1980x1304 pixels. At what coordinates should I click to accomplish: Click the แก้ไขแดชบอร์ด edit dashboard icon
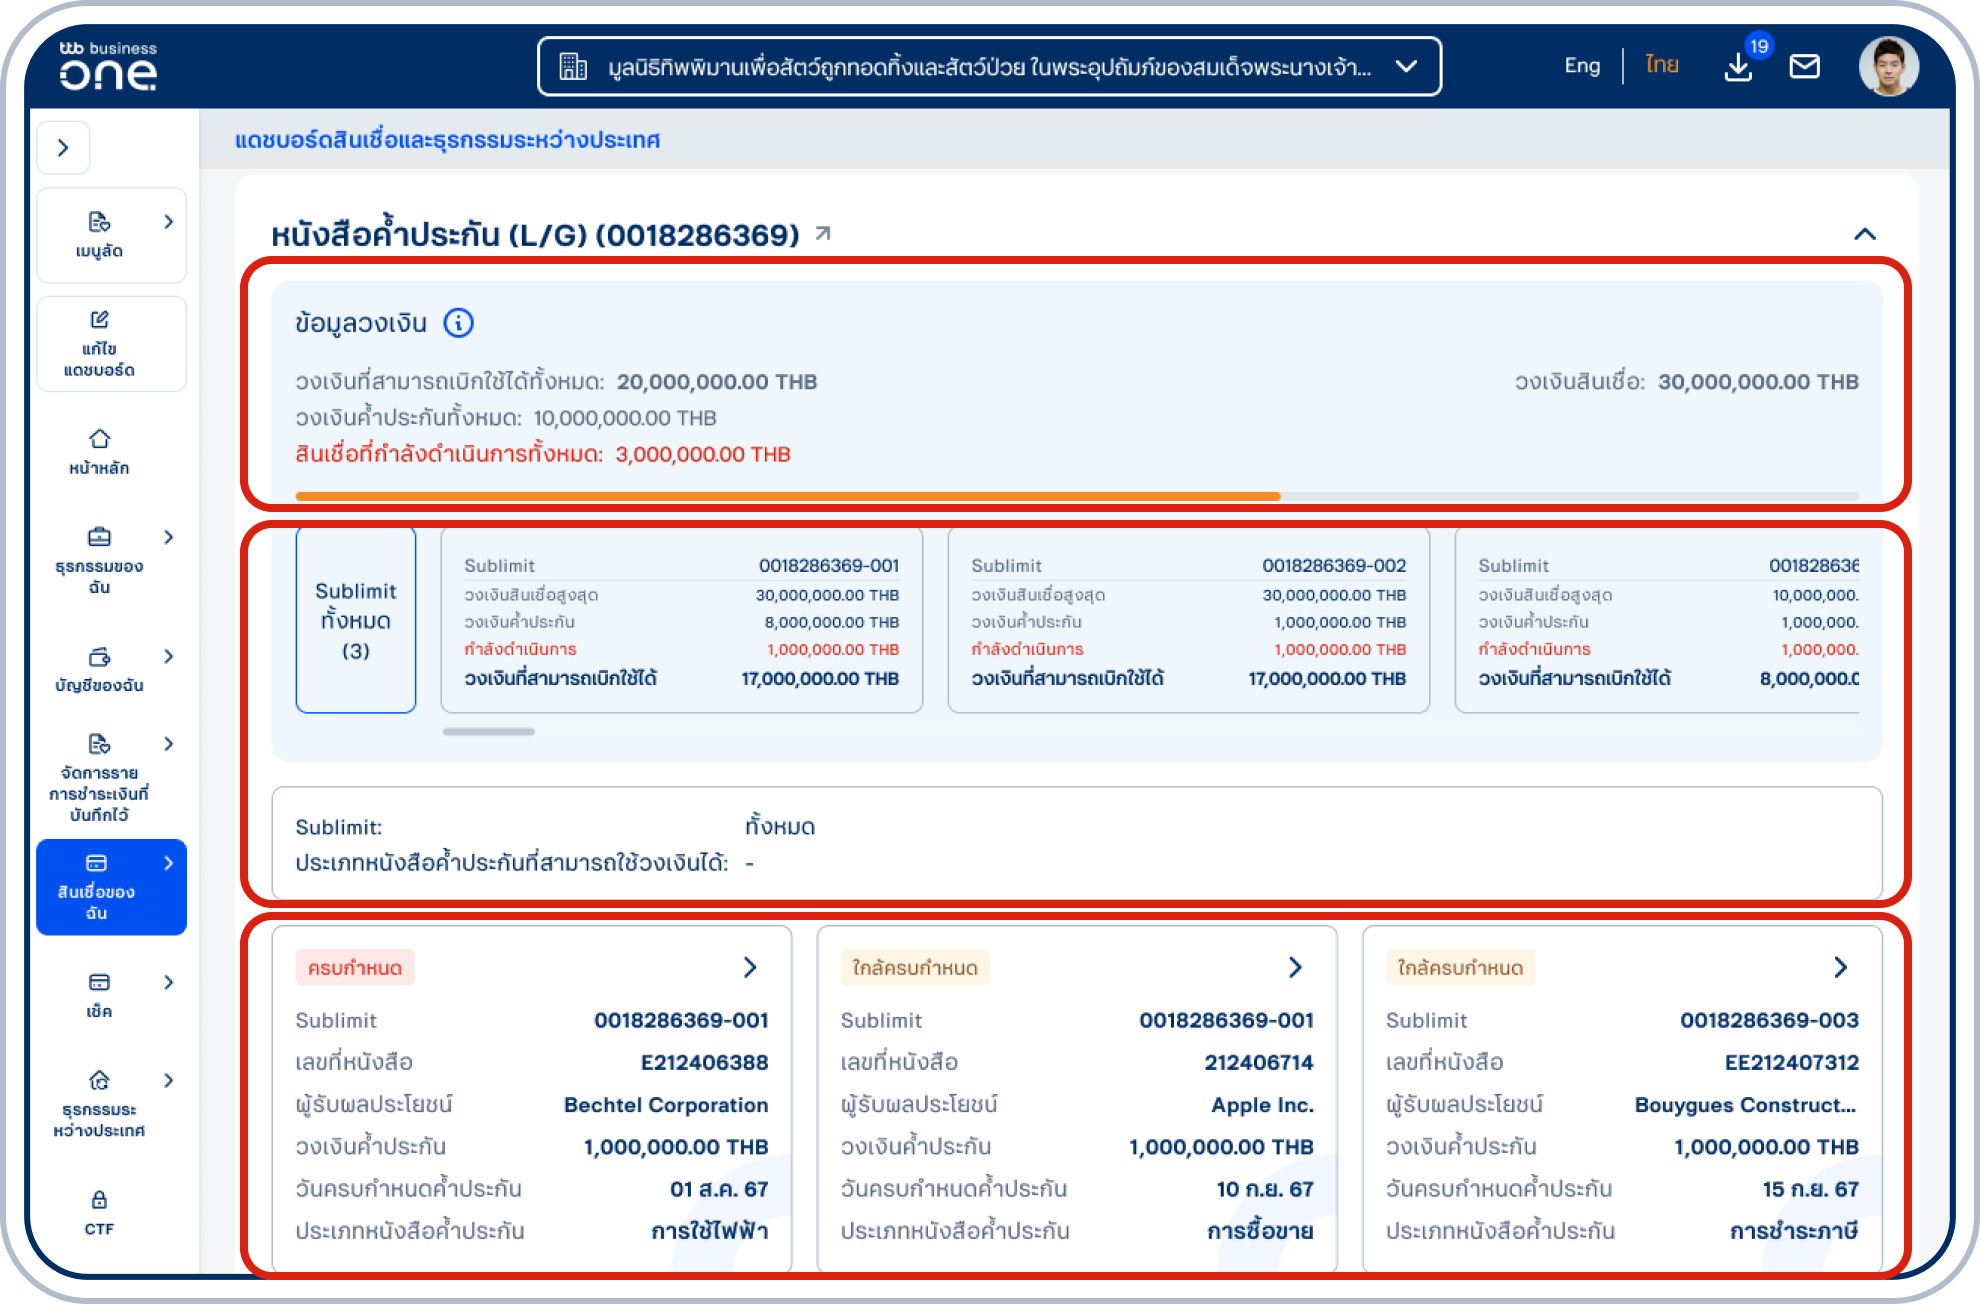click(99, 320)
